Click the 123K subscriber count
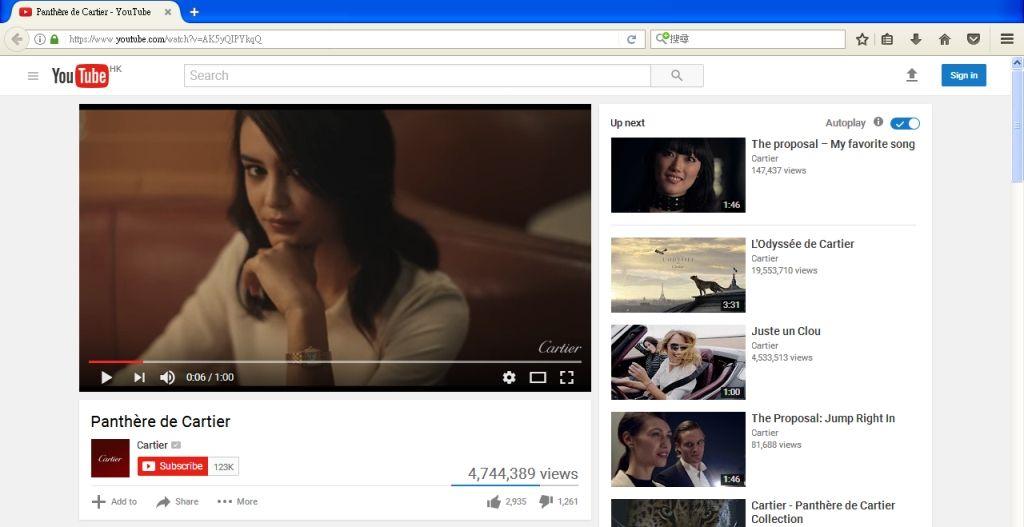Viewport: 1024px width, 527px height. (223, 466)
